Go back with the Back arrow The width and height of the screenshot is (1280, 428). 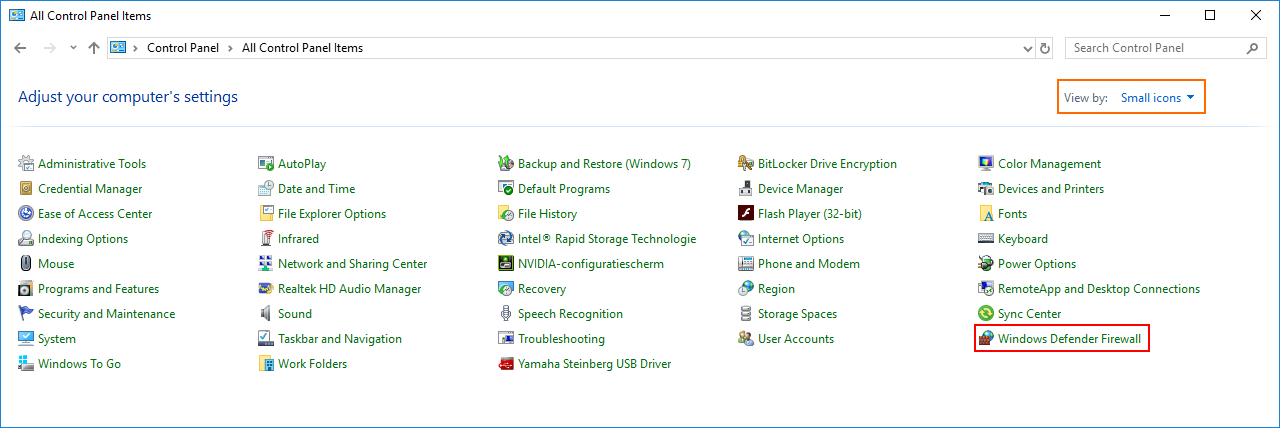21,48
